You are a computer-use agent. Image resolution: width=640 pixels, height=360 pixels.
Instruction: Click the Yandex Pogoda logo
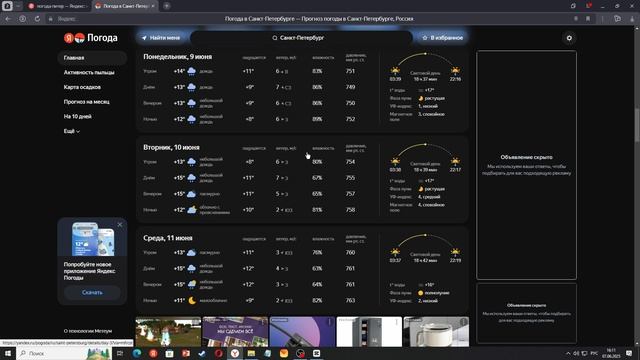pos(91,38)
